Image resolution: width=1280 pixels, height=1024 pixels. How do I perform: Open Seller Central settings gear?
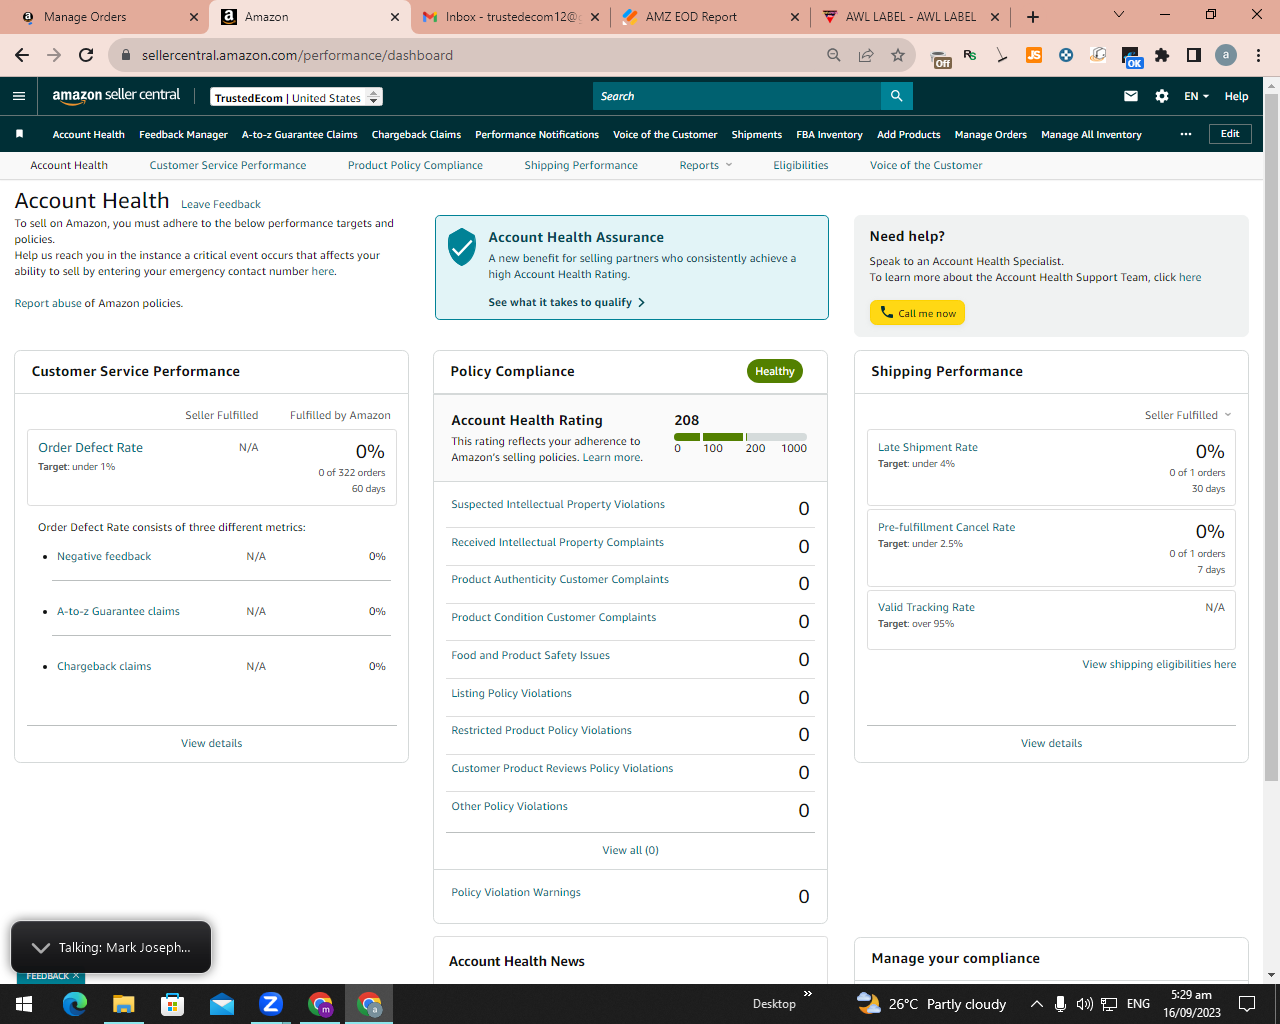pos(1162,96)
